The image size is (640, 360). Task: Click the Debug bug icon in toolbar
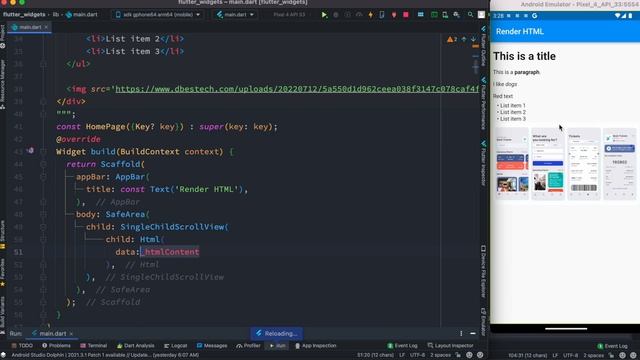(x=336, y=15)
